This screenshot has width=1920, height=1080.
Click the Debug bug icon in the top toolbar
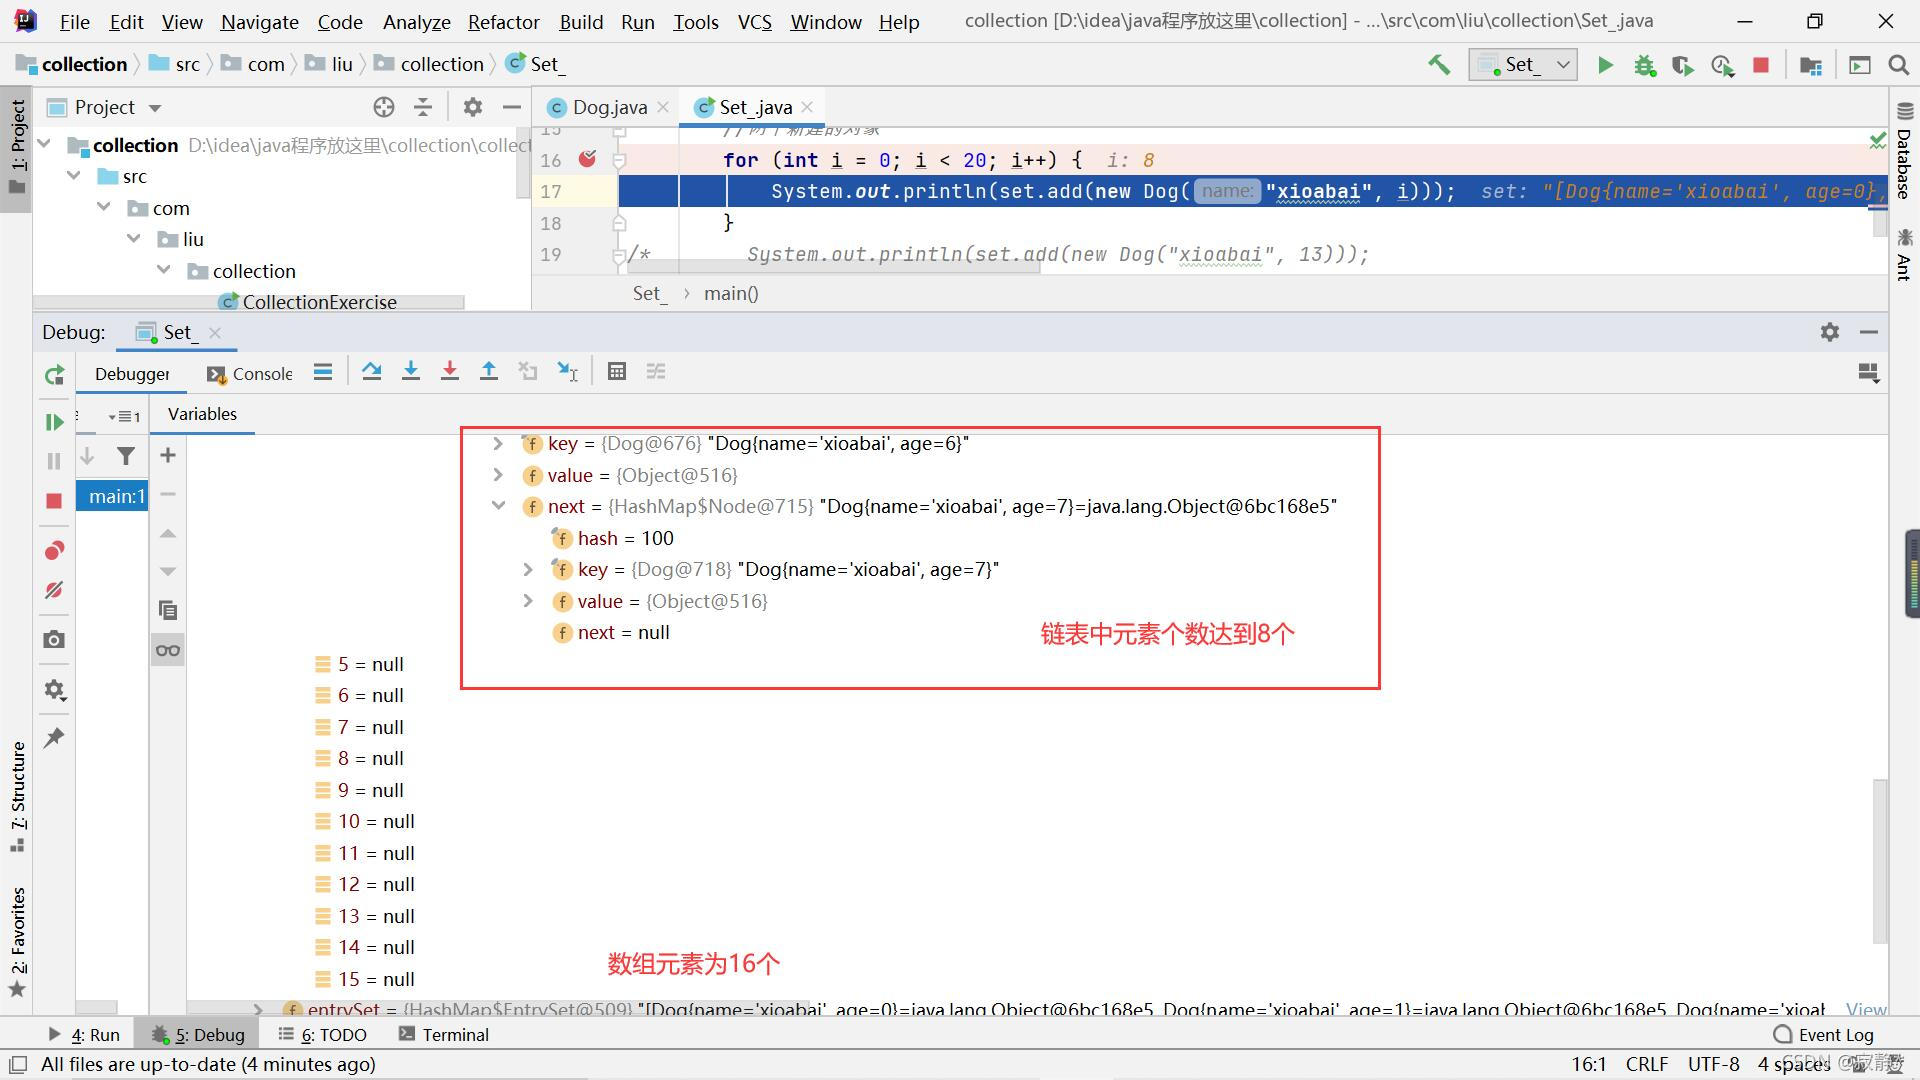(1644, 65)
